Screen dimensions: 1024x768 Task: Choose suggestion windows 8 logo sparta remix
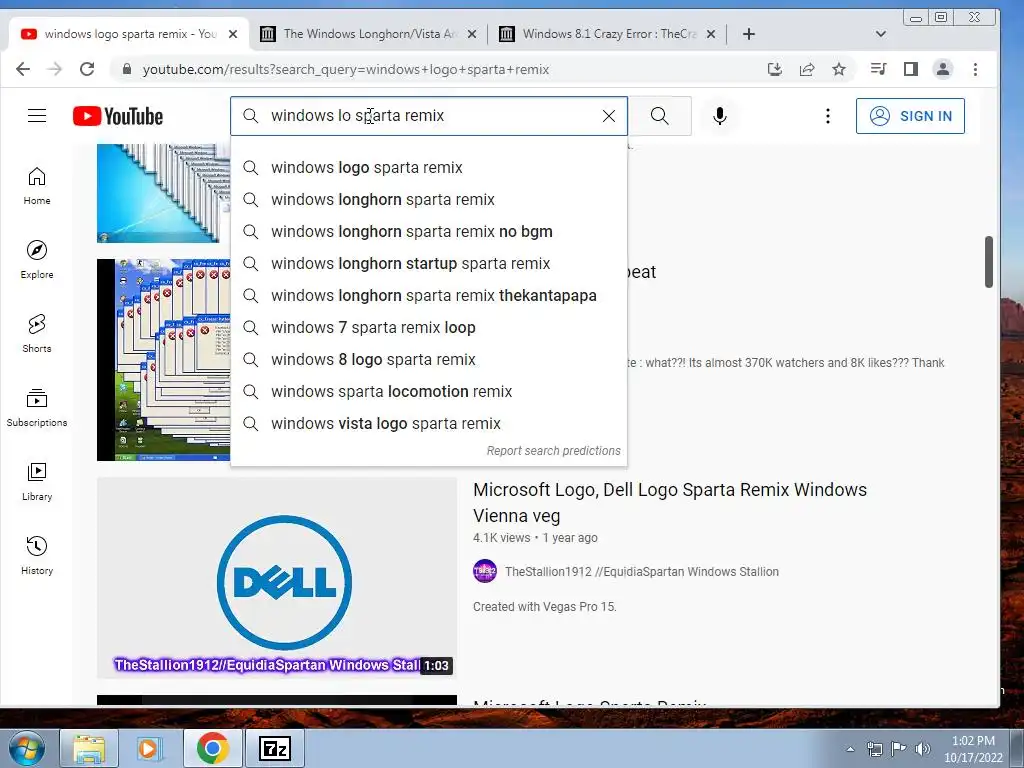click(x=428, y=360)
